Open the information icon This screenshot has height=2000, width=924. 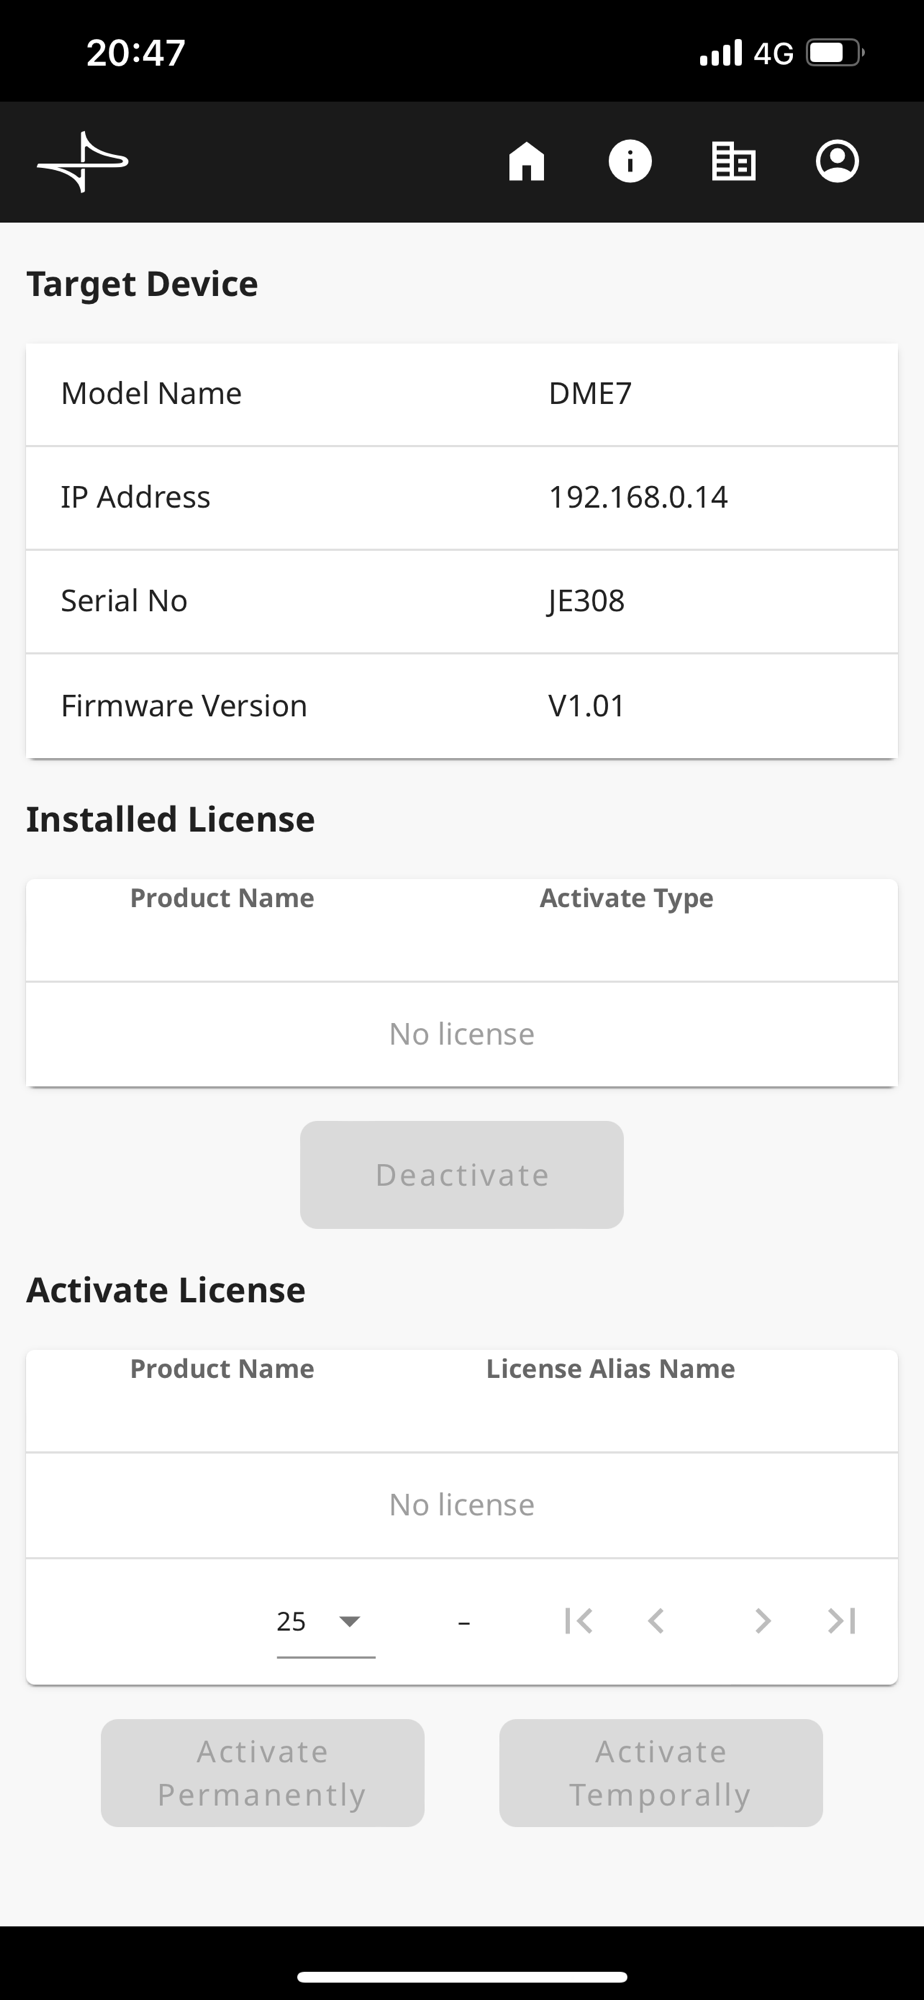(630, 162)
